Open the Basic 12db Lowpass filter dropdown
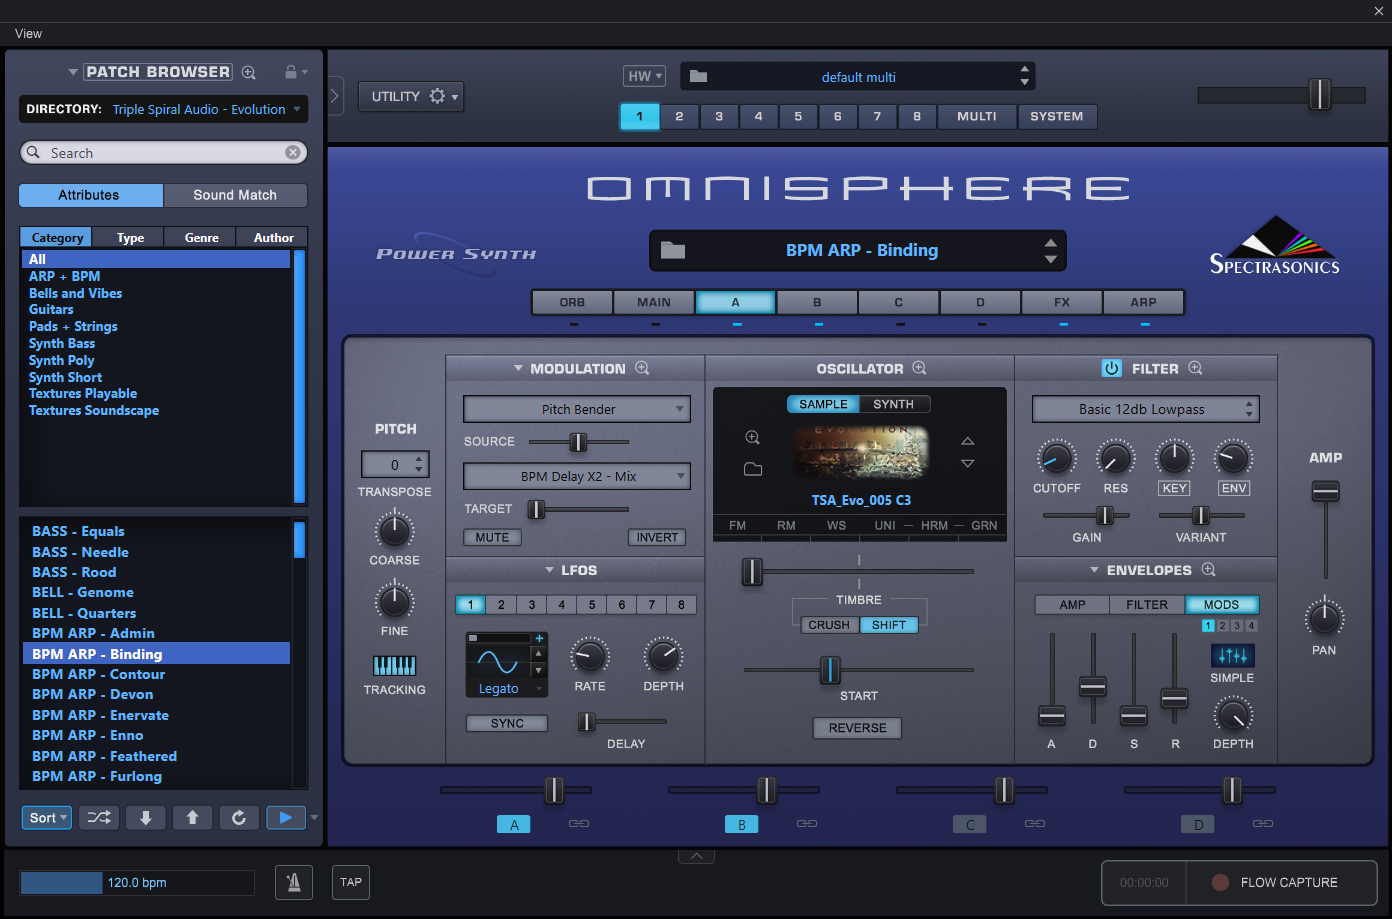 pos(1145,409)
